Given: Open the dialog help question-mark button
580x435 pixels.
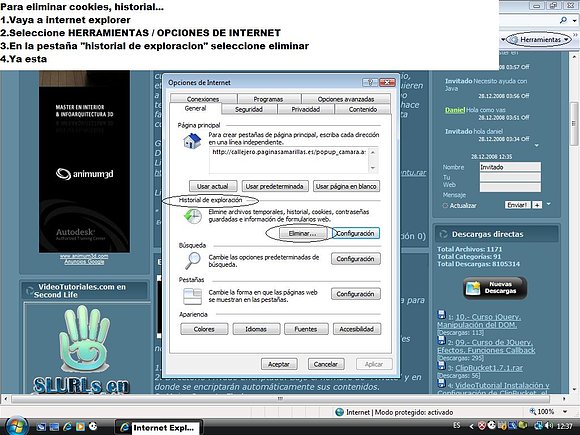Looking at the screenshot, I should pos(370,82).
